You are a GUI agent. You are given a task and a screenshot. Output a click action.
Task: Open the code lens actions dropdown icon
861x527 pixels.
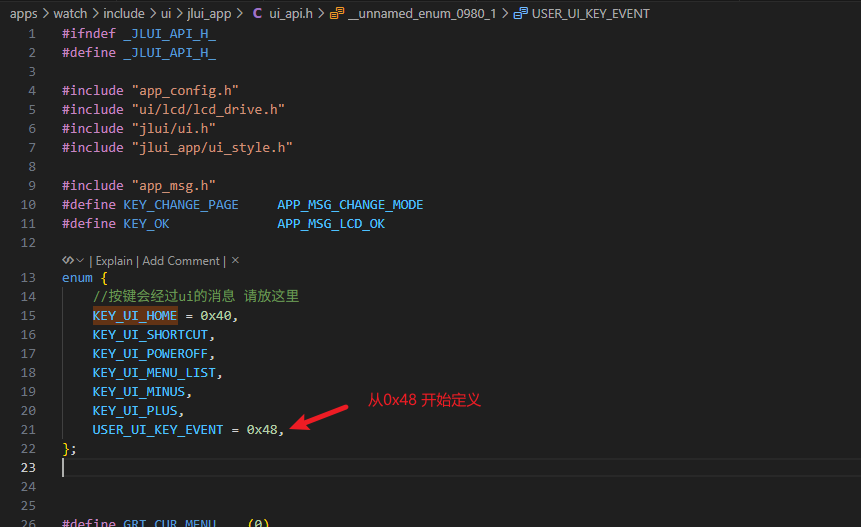72,260
